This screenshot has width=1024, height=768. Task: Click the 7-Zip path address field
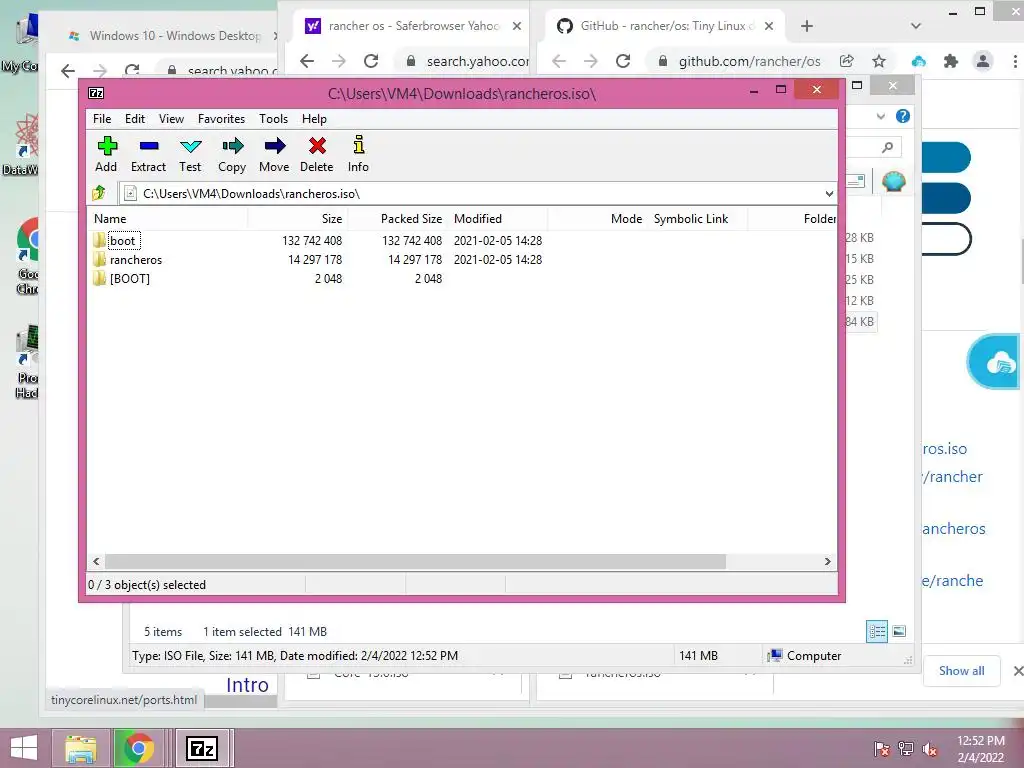[478, 193]
